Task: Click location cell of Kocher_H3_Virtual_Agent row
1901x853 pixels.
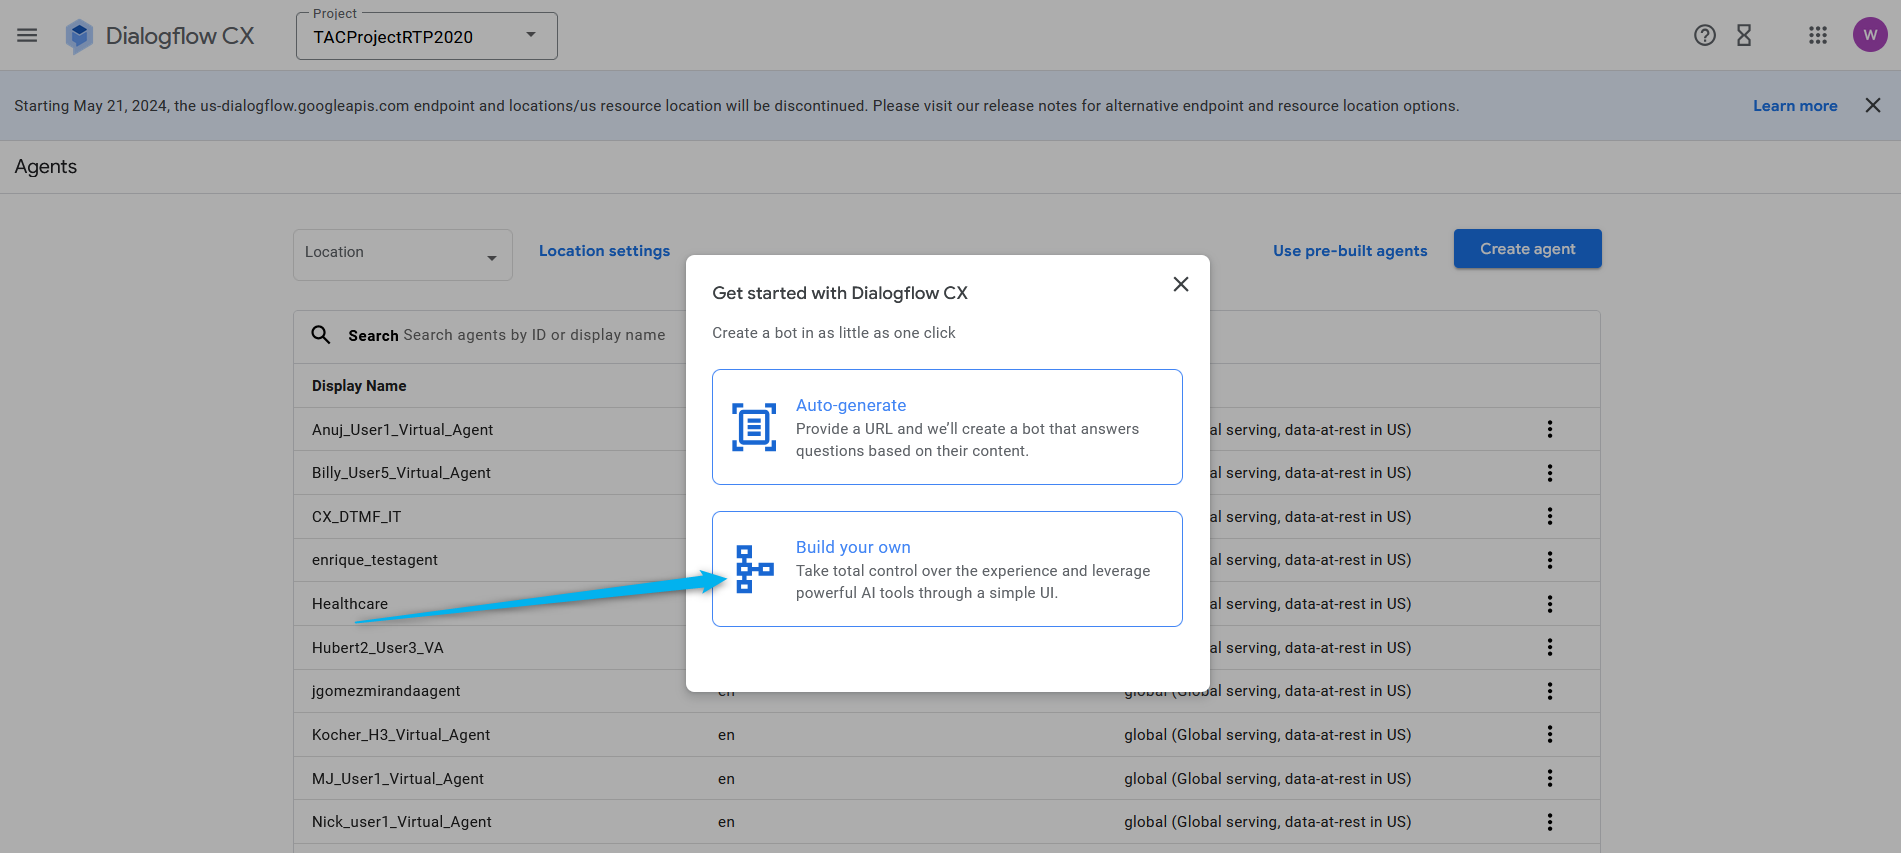Action: pos(1267,735)
